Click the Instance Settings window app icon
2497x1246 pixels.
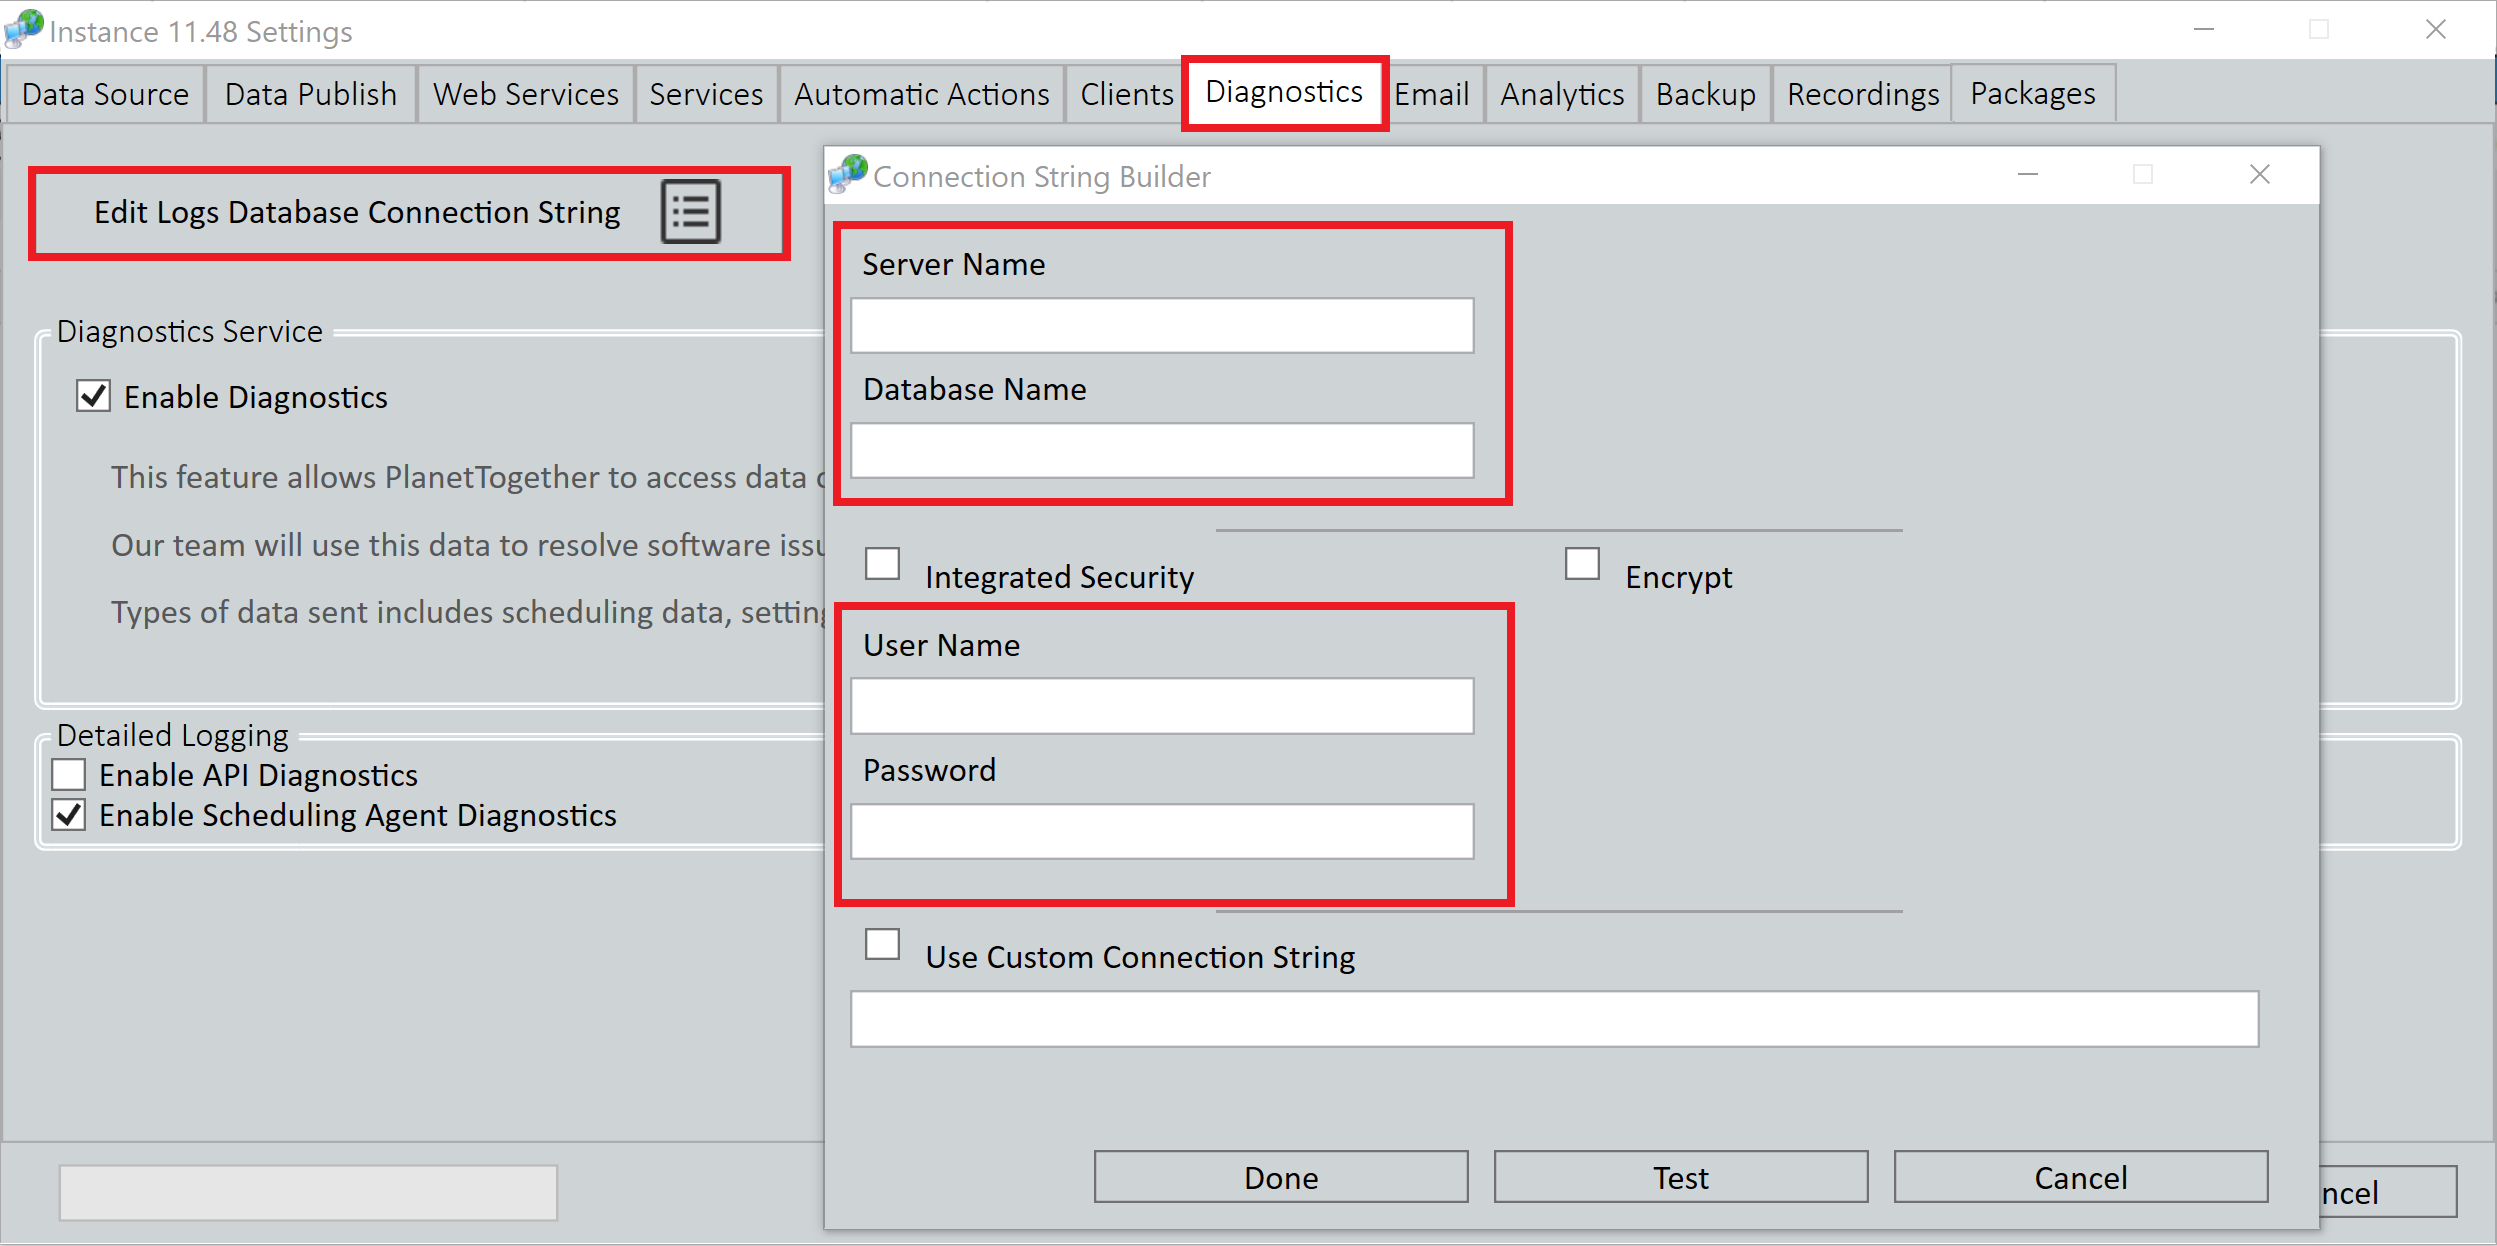coord(24,29)
